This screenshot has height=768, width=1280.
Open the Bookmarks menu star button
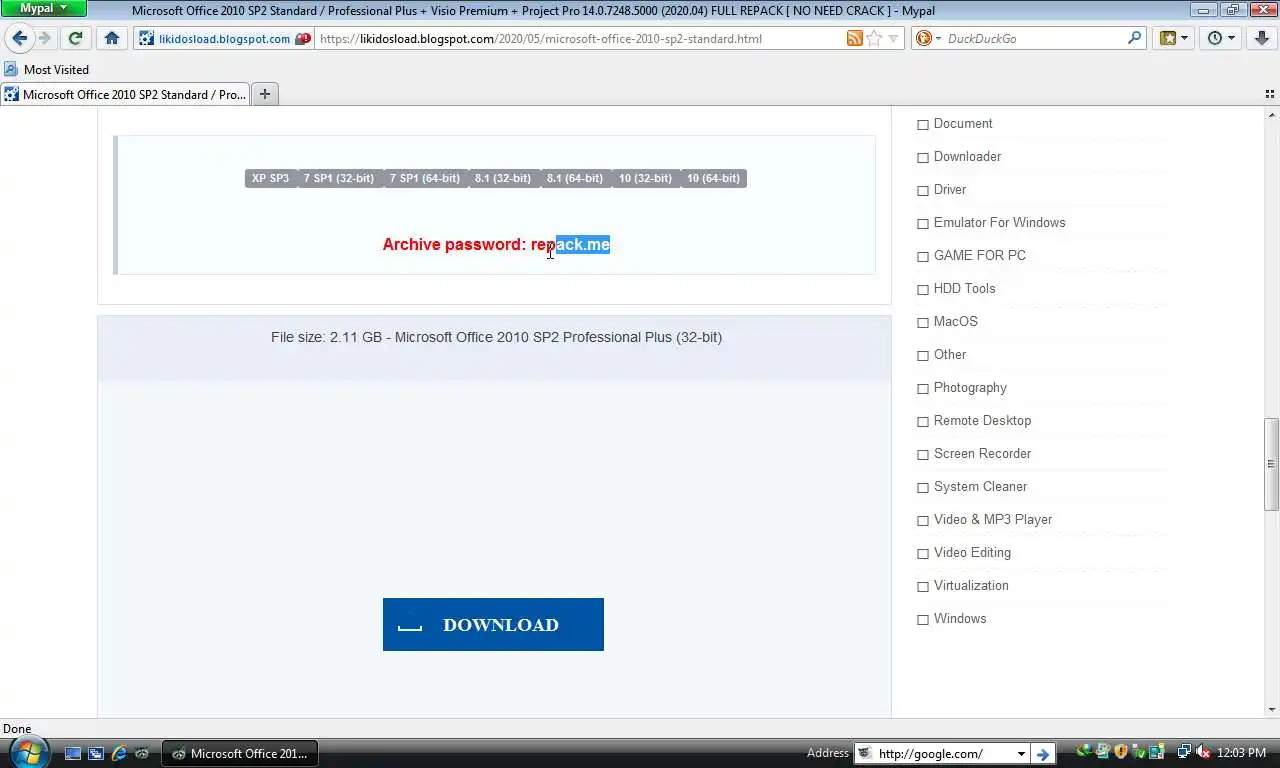pyautogui.click(x=1173, y=38)
